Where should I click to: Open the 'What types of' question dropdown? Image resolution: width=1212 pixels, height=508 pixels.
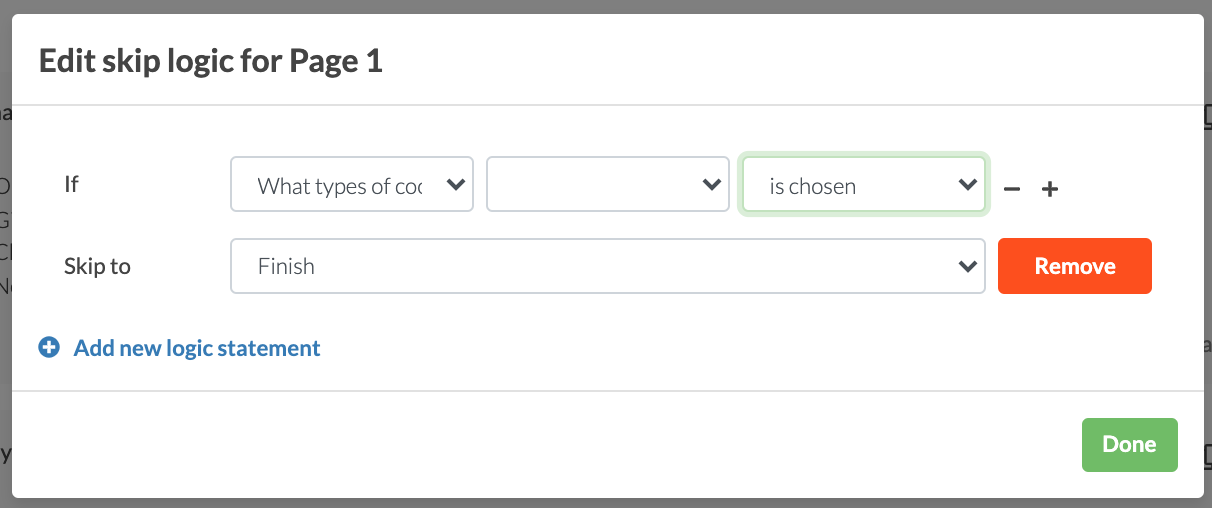coord(351,184)
